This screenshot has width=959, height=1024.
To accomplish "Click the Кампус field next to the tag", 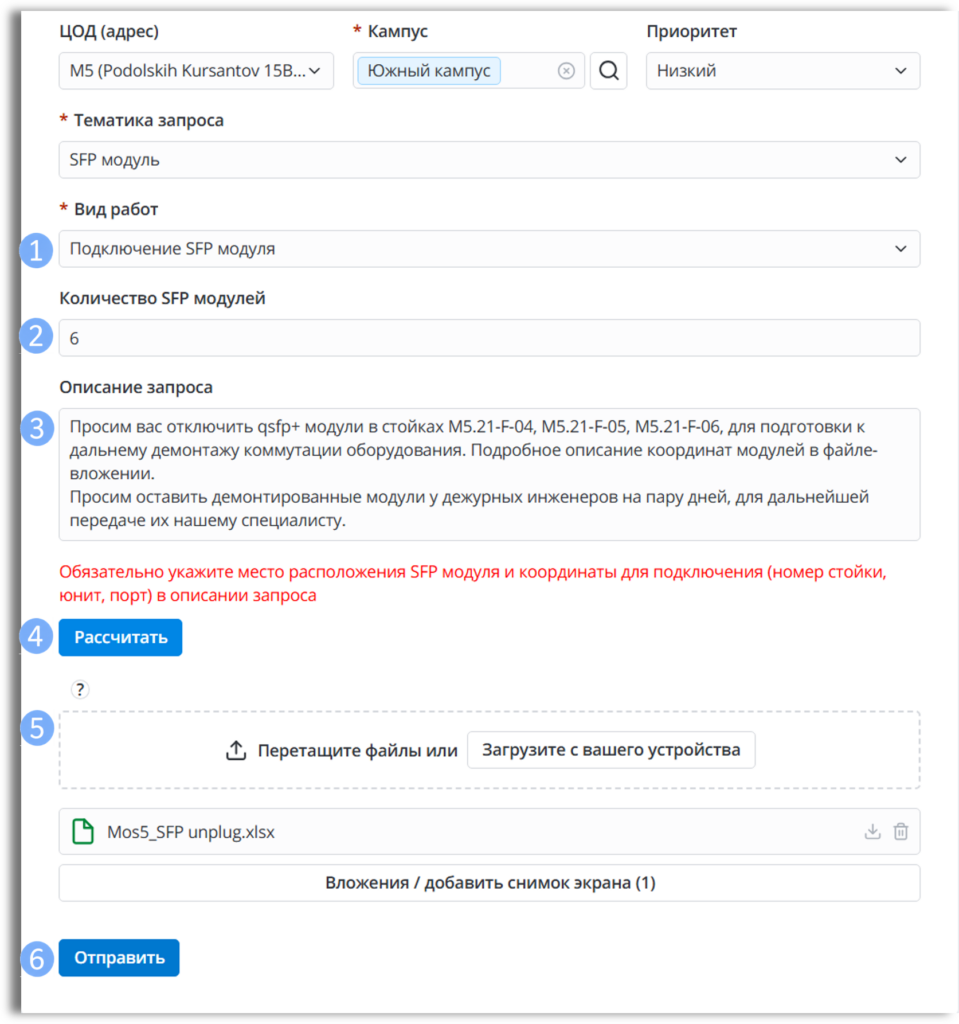I will click(x=528, y=71).
